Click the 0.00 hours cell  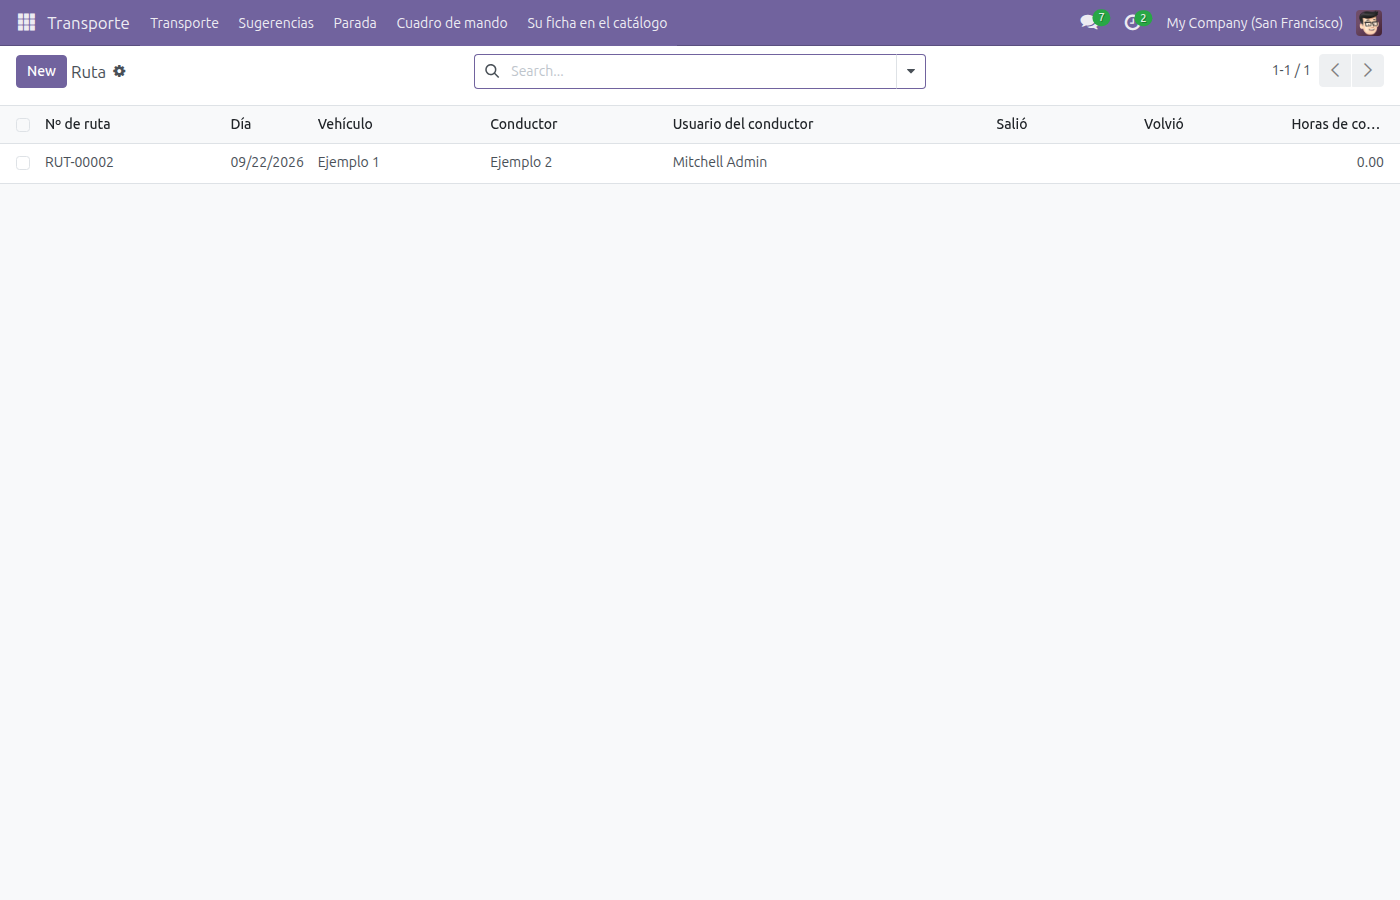point(1370,162)
